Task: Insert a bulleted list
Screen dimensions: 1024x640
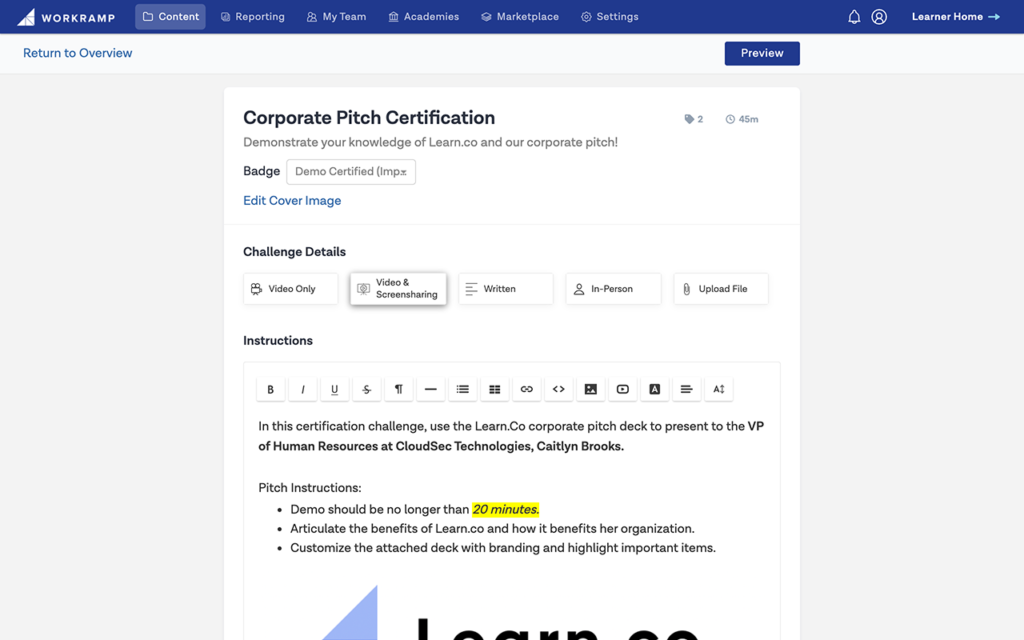Action: (x=462, y=389)
